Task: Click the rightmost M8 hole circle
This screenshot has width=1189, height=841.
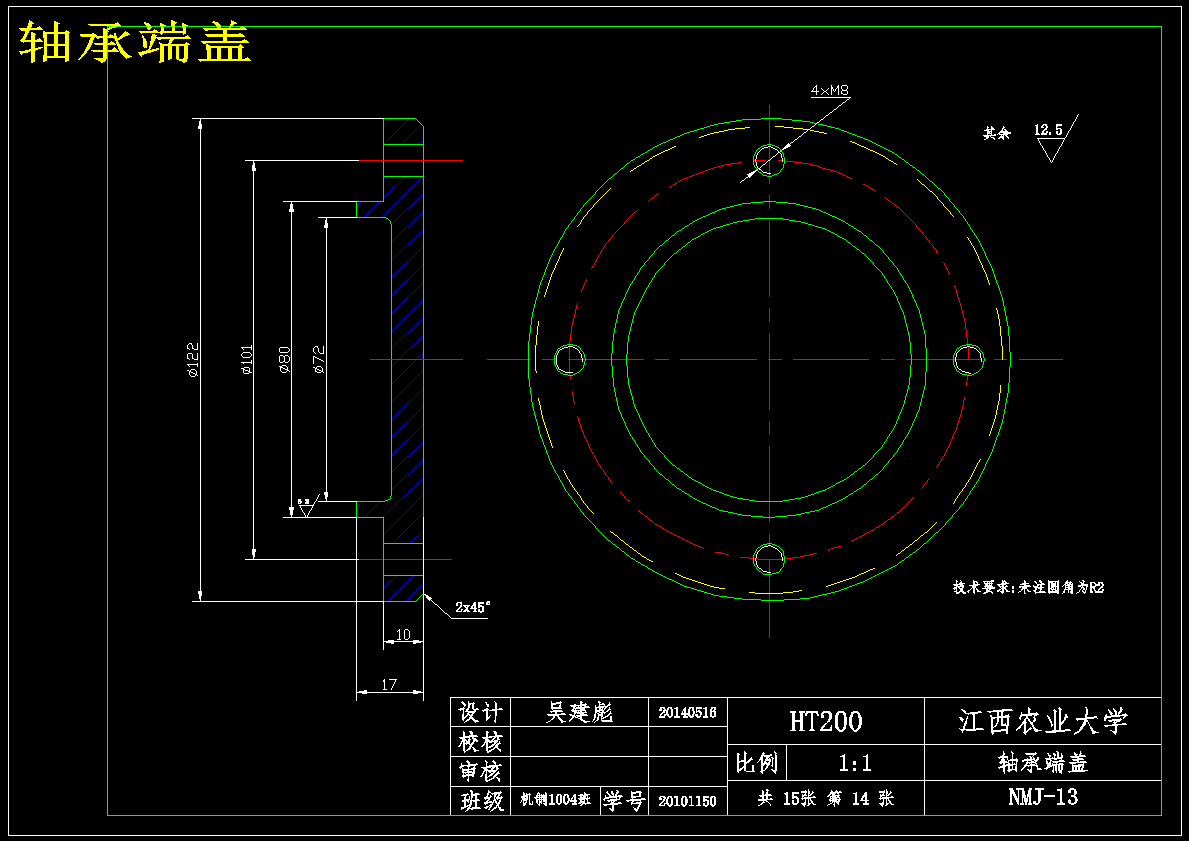Action: 968,359
